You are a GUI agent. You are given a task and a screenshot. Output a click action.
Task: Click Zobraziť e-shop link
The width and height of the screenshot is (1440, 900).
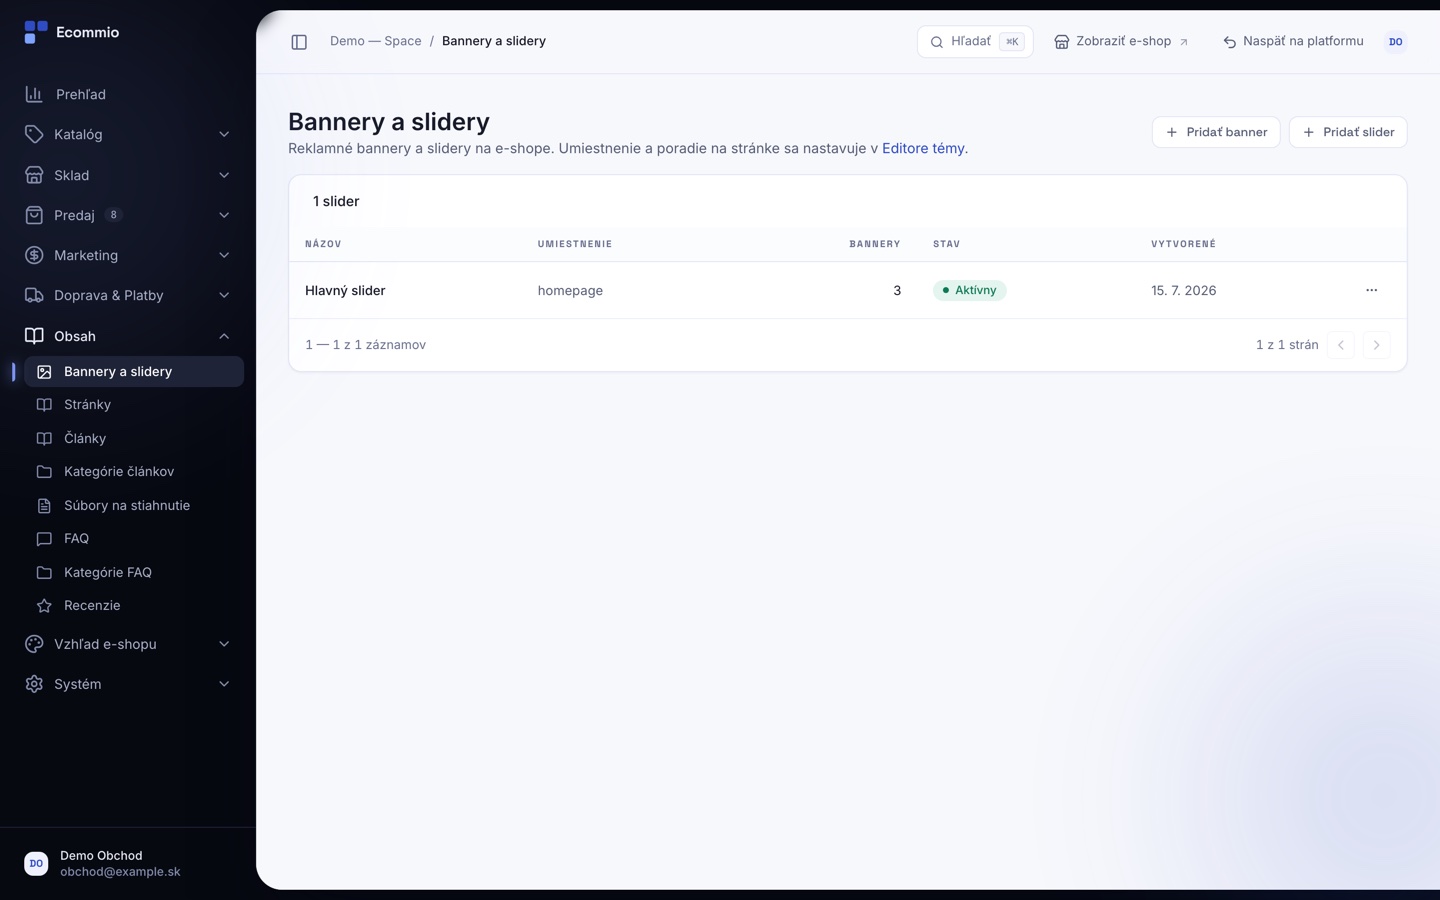1121,42
